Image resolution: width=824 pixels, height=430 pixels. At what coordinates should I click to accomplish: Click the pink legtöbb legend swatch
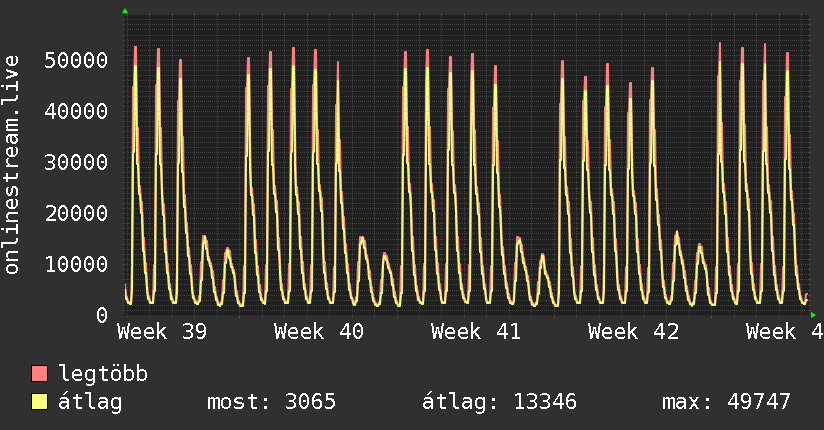(x=39, y=373)
